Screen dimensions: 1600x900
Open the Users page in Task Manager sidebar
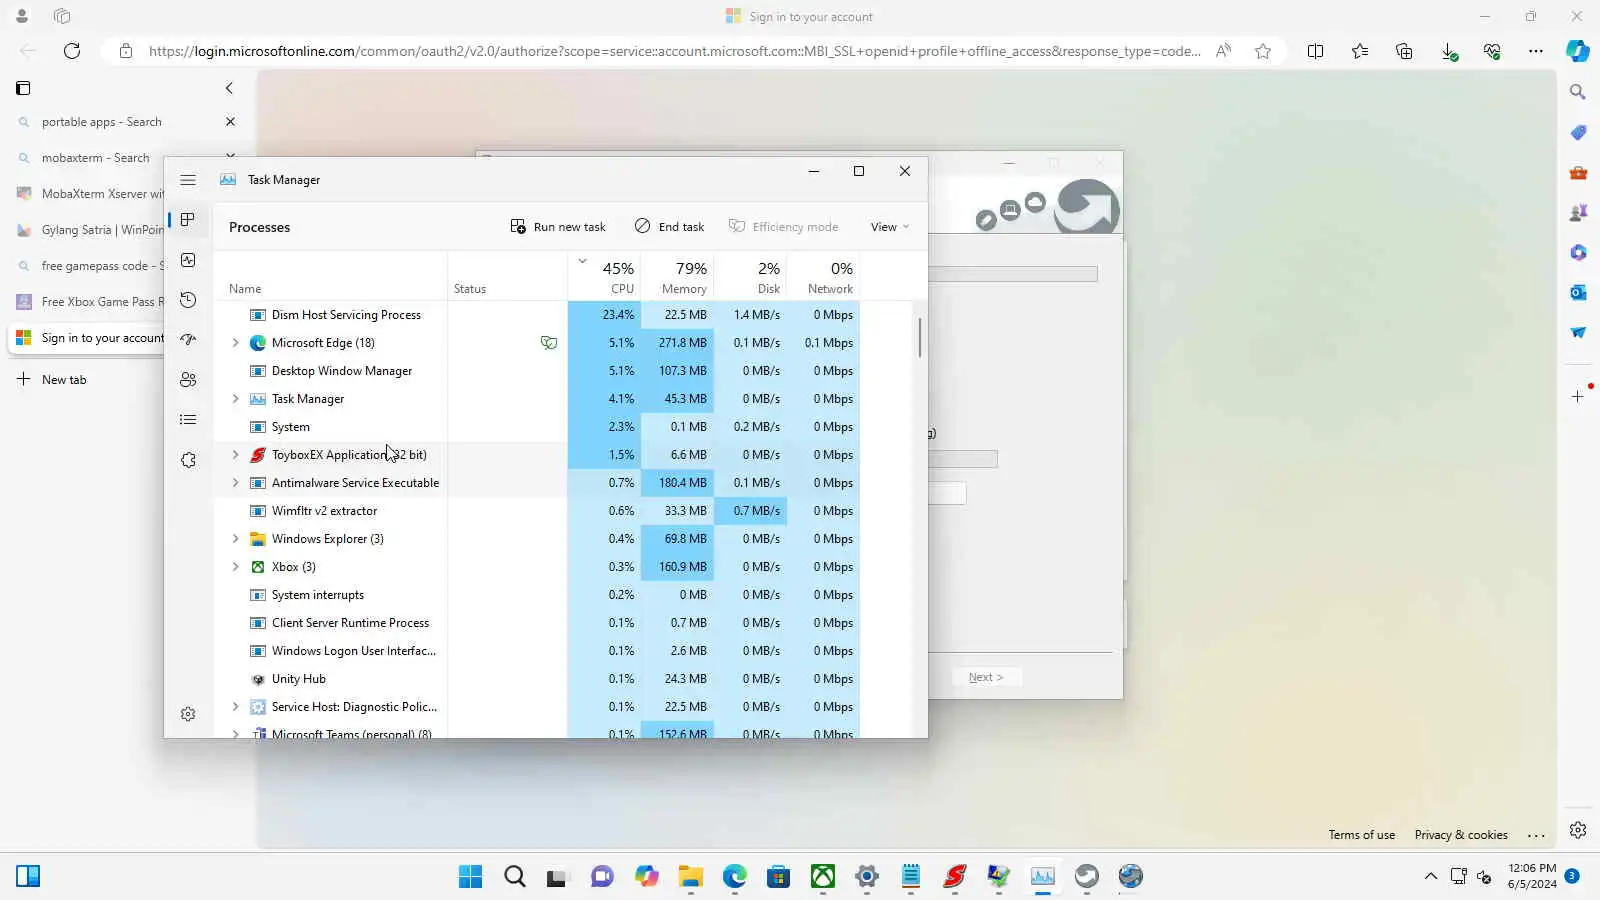tap(188, 380)
